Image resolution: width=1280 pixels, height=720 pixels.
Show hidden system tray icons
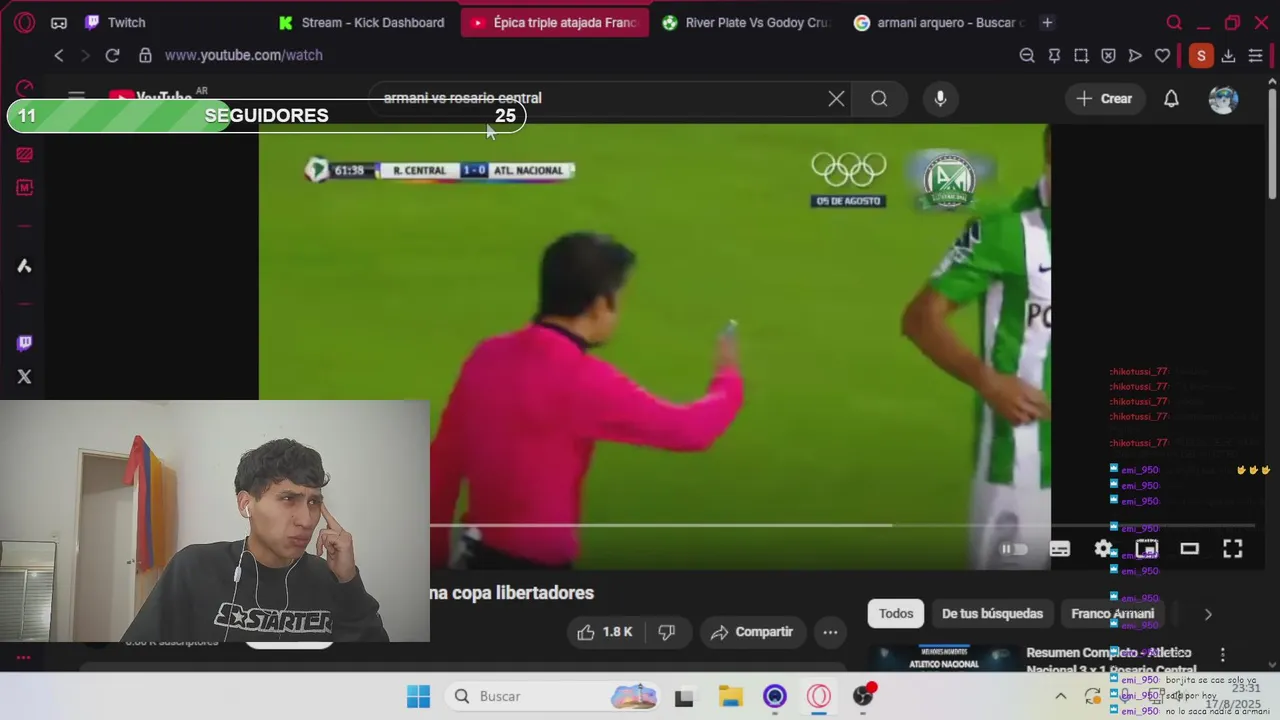1061,696
